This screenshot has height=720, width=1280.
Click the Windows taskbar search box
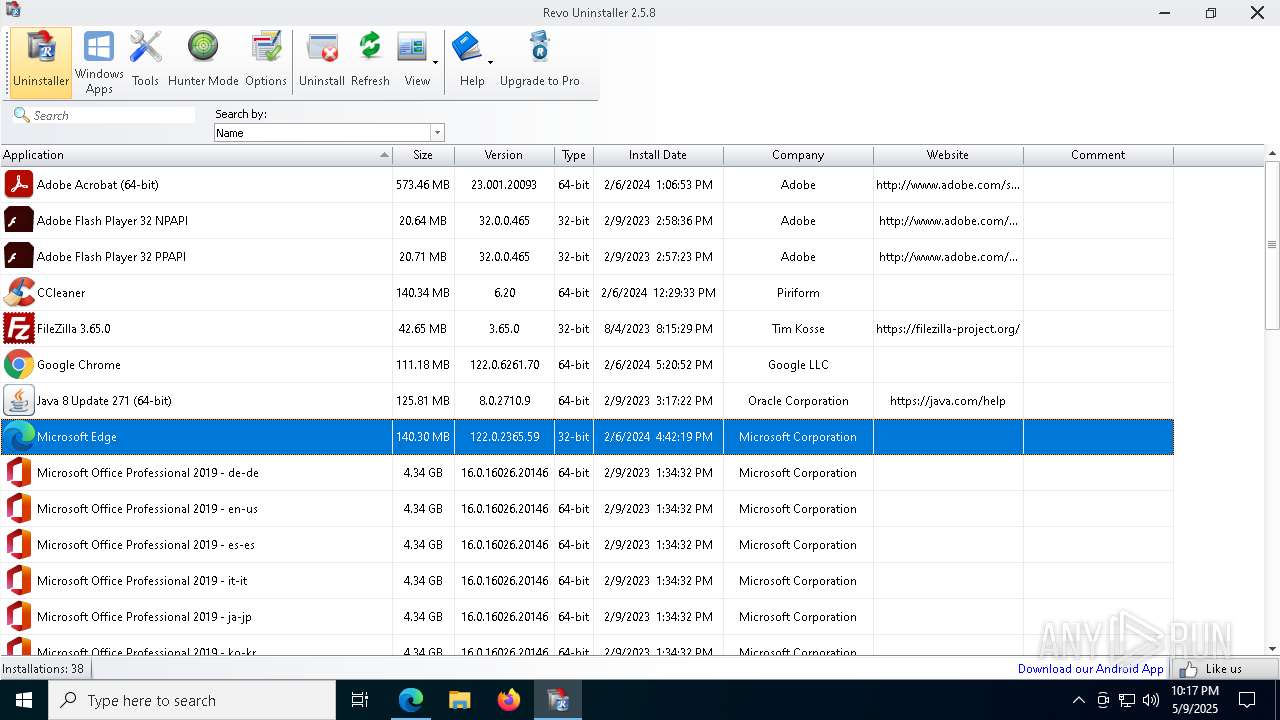[x=192, y=700]
